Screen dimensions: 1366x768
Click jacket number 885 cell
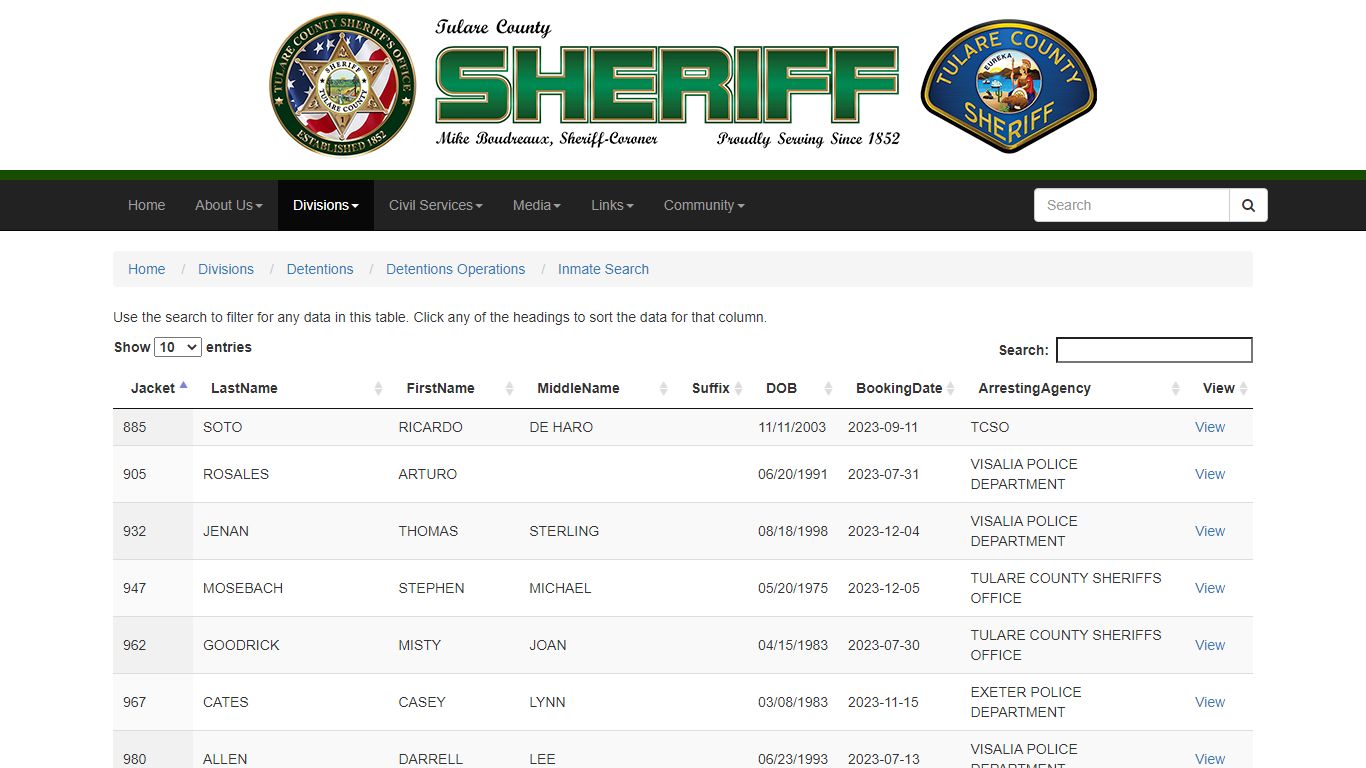[x=153, y=427]
